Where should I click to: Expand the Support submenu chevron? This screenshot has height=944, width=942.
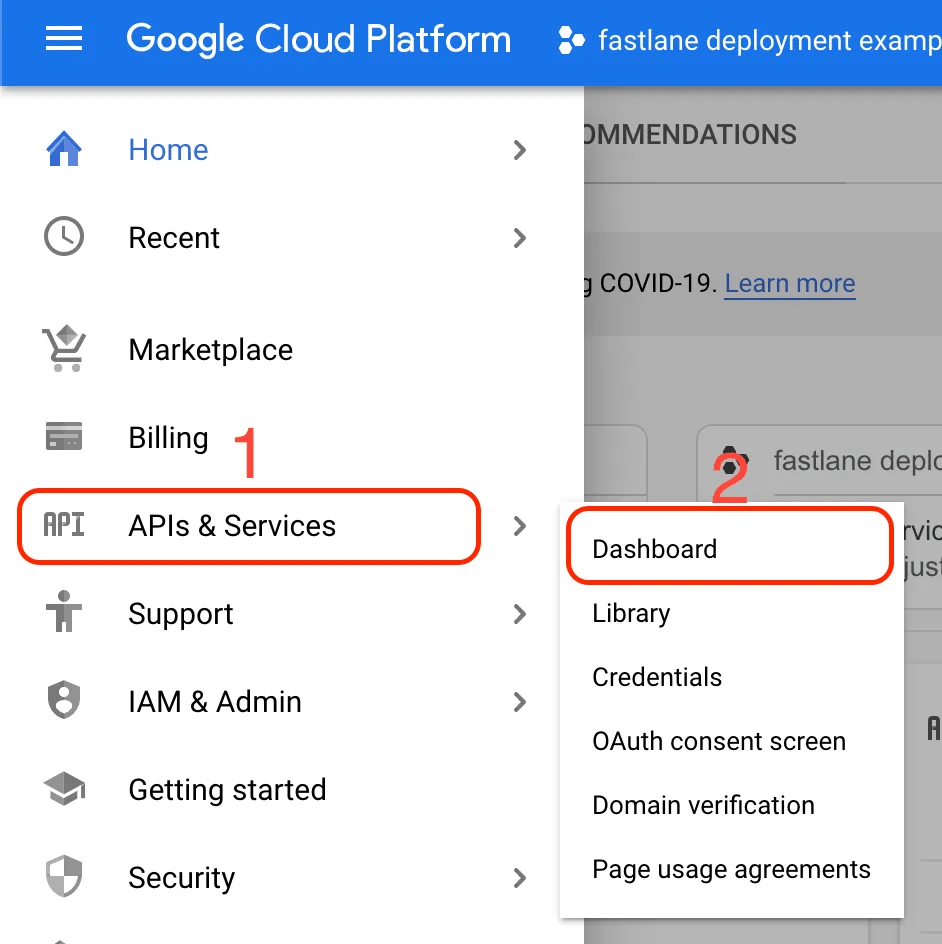click(519, 614)
